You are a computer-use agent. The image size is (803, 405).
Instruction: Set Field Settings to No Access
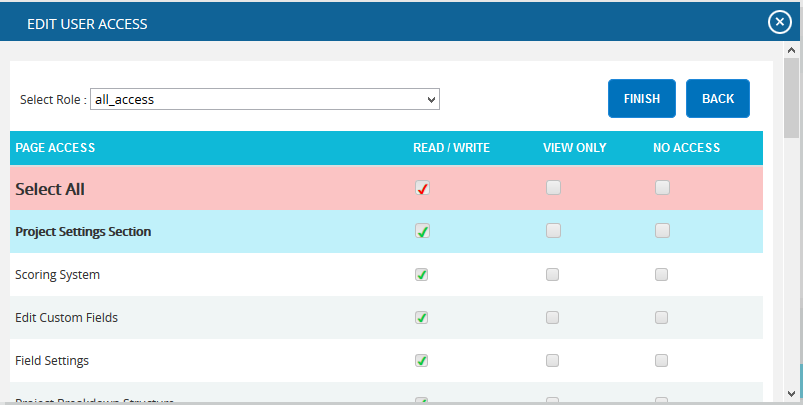tap(661, 360)
